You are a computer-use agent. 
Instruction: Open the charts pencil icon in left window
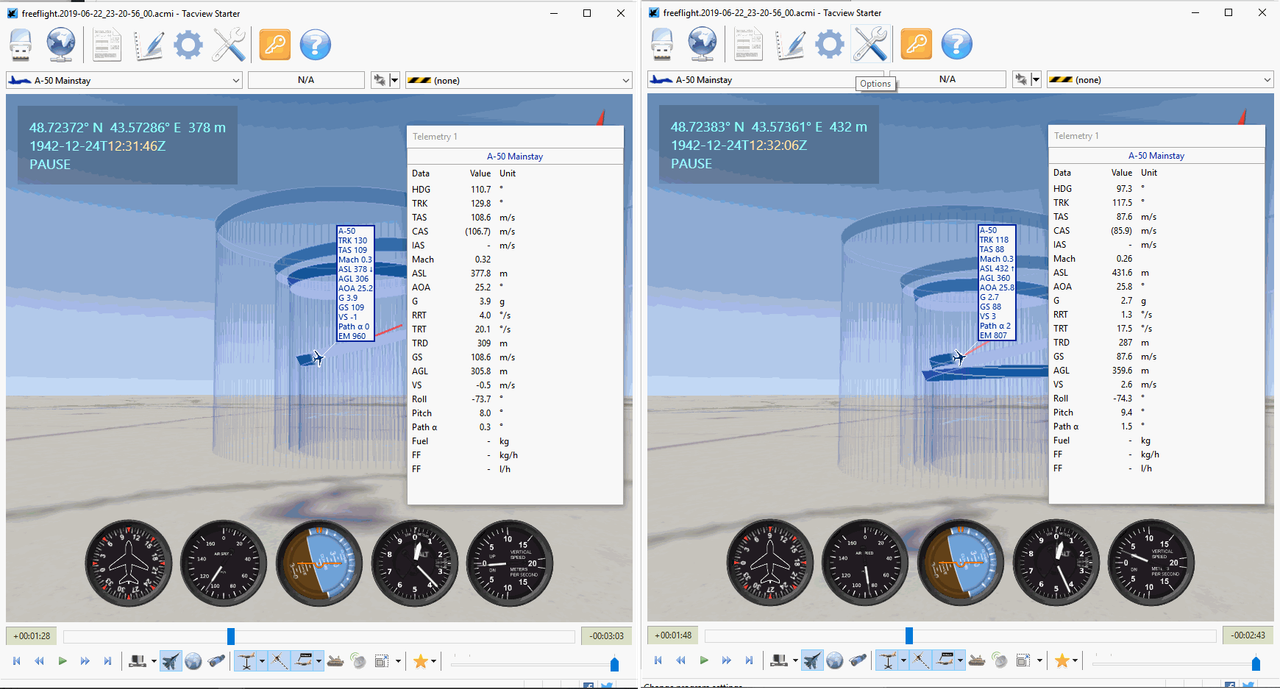click(x=148, y=44)
